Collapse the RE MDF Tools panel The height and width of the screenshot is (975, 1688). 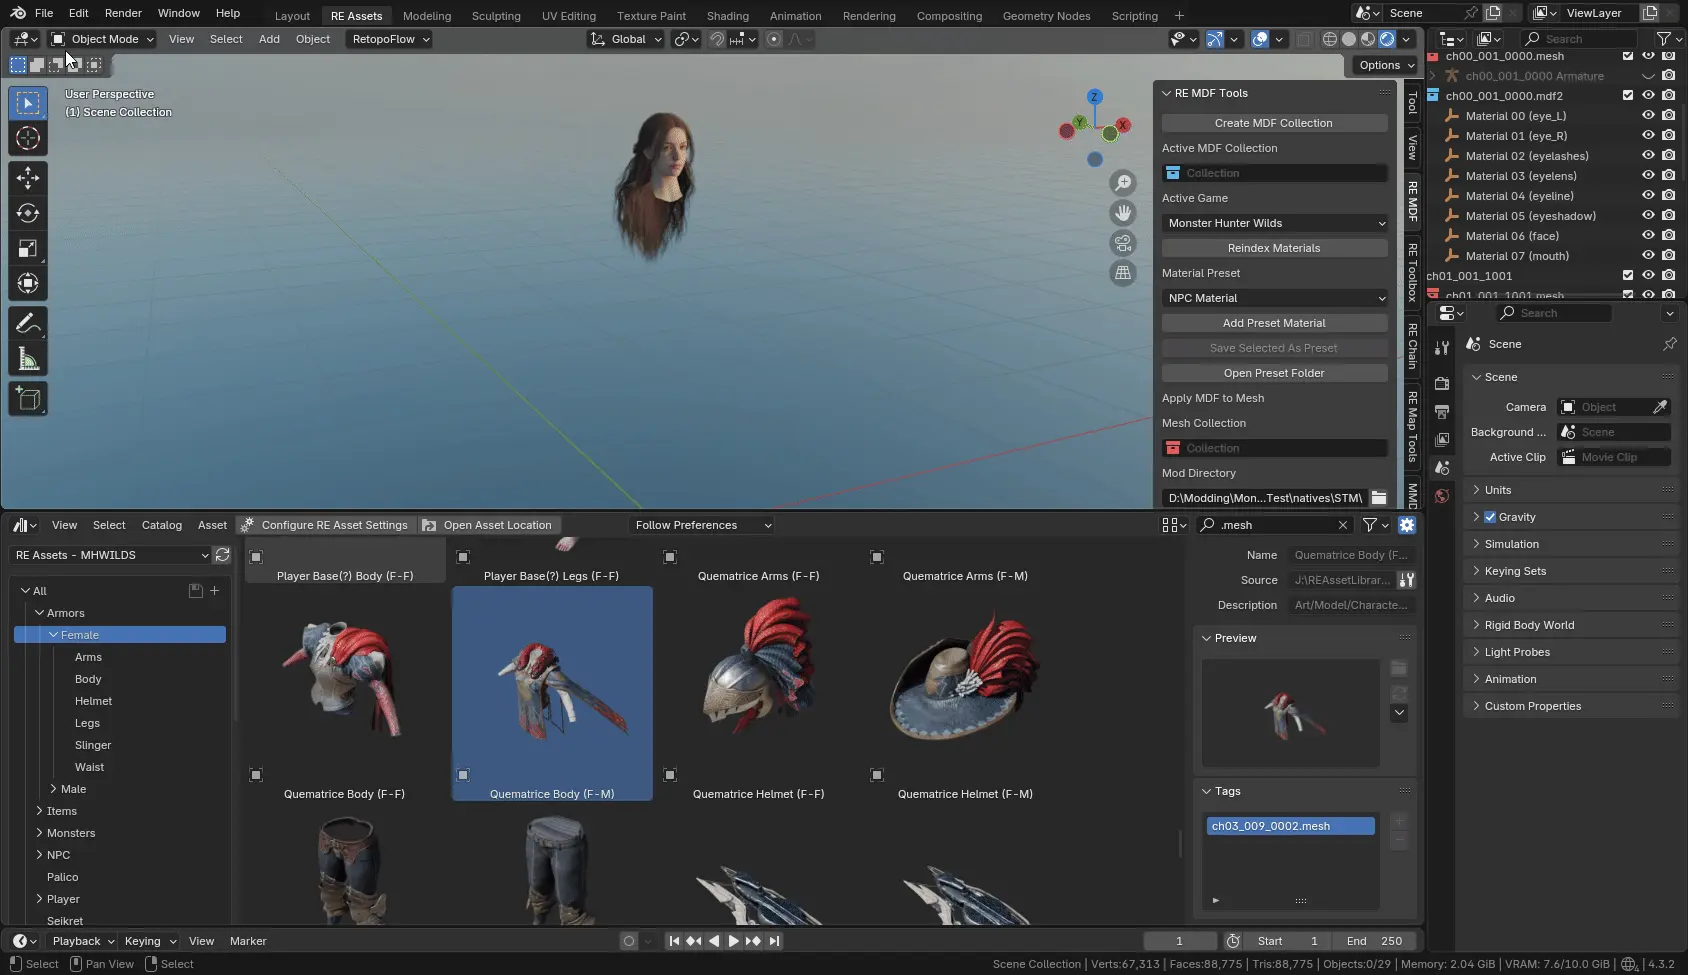click(1167, 93)
